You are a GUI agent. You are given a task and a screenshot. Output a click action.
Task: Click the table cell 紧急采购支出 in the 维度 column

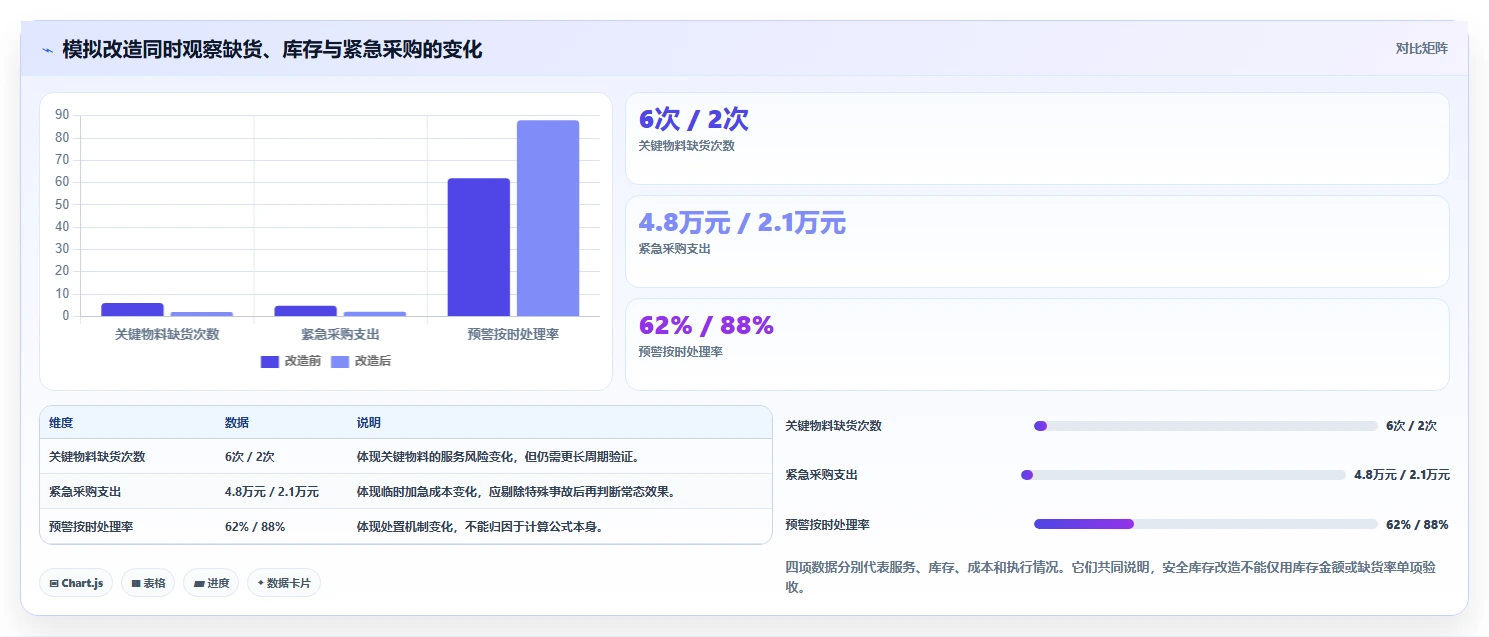click(85, 492)
